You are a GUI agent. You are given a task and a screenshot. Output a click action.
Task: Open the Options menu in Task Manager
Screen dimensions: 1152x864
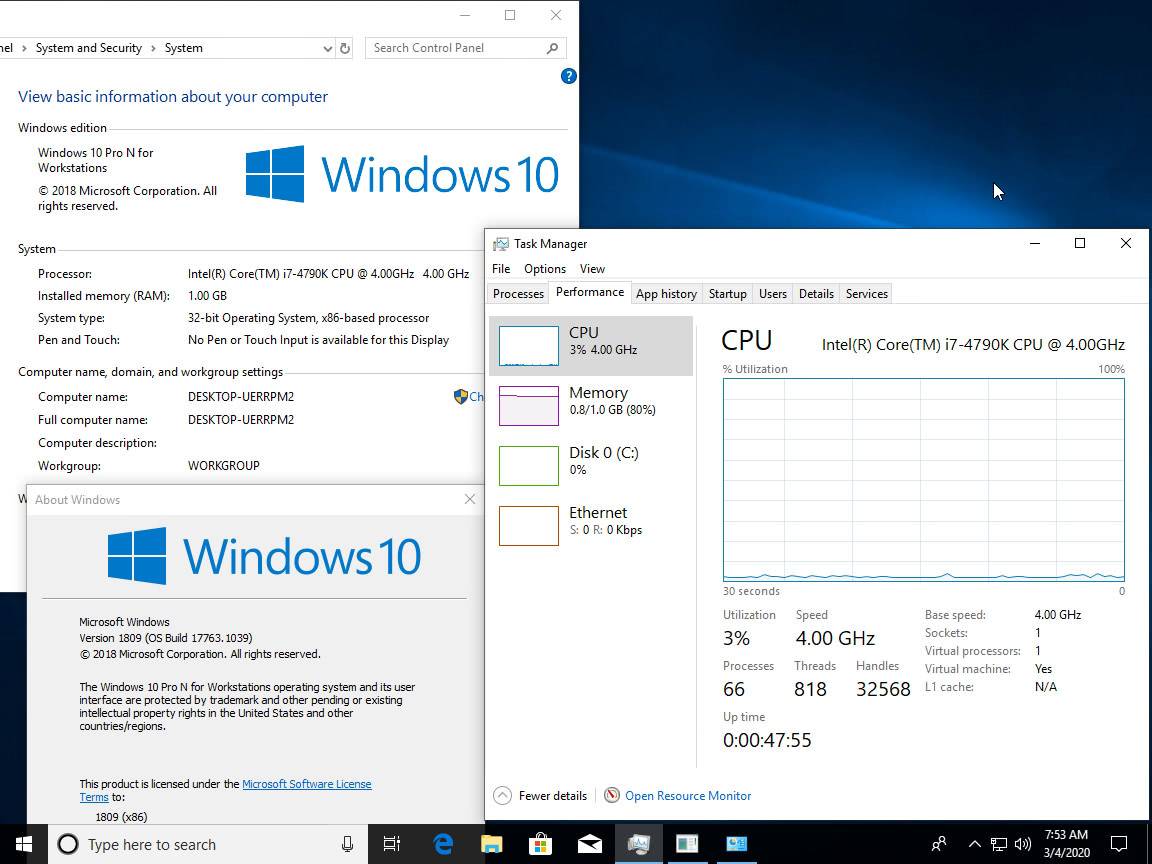click(x=545, y=269)
